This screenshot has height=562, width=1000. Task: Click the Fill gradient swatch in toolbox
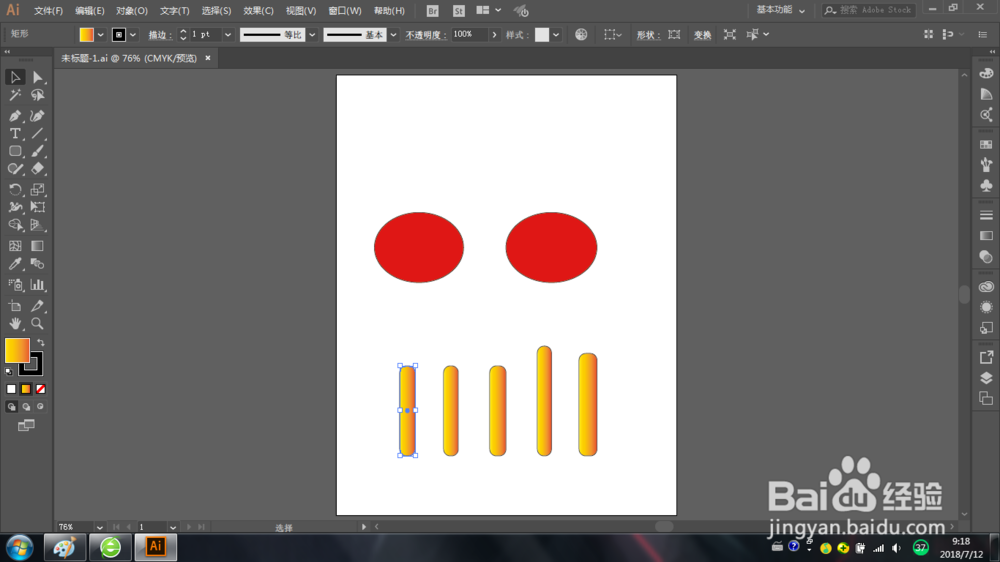pyautogui.click(x=17, y=351)
